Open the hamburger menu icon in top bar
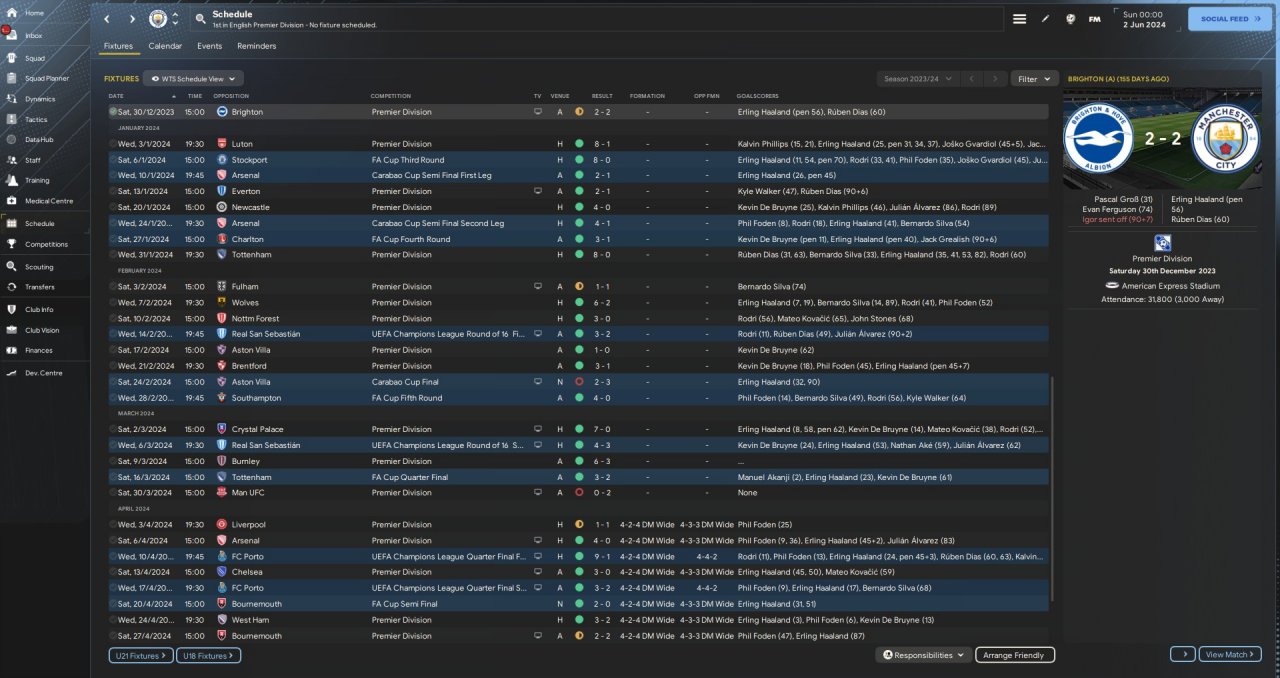Viewport: 1280px width, 678px height. click(1019, 19)
